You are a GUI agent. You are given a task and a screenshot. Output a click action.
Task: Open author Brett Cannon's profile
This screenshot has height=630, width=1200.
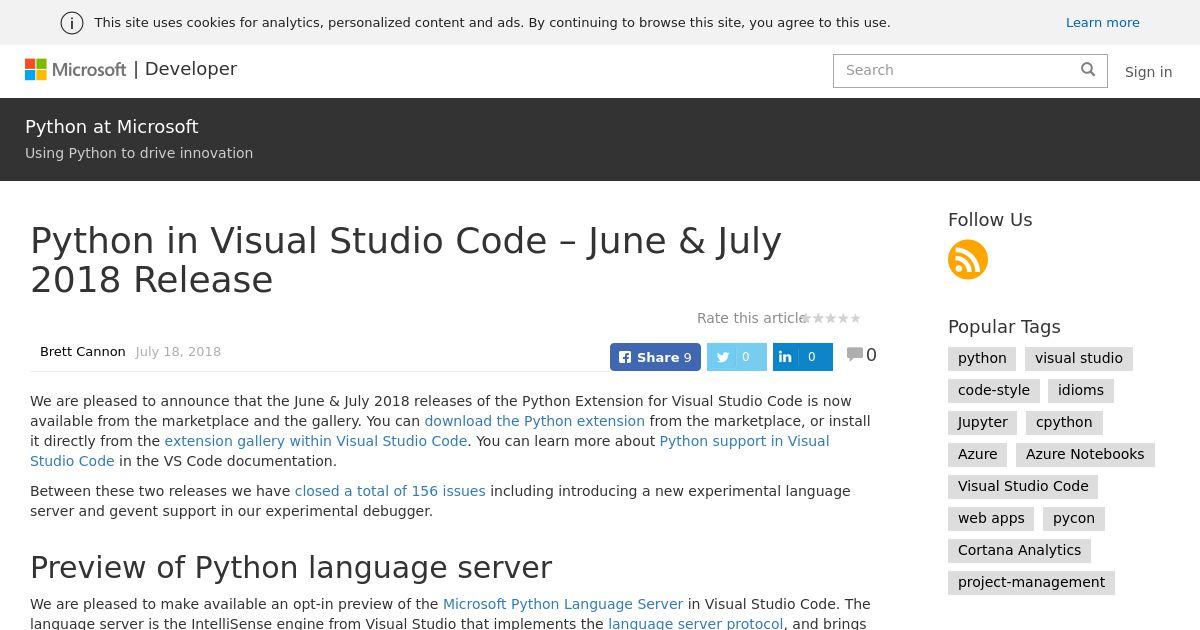(x=83, y=352)
